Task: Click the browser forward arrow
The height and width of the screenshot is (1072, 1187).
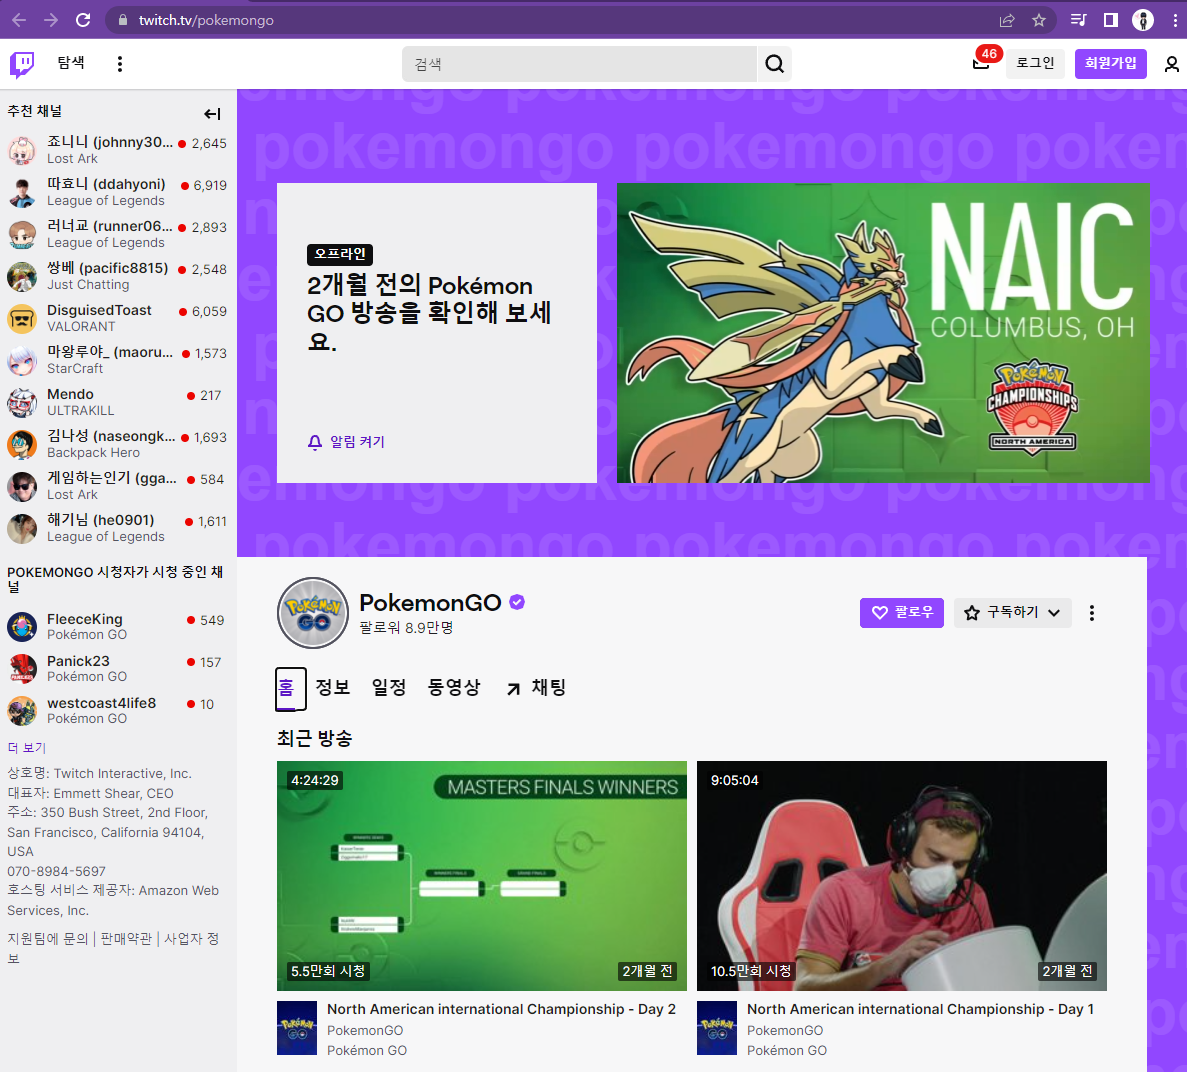Action: pyautogui.click(x=51, y=20)
